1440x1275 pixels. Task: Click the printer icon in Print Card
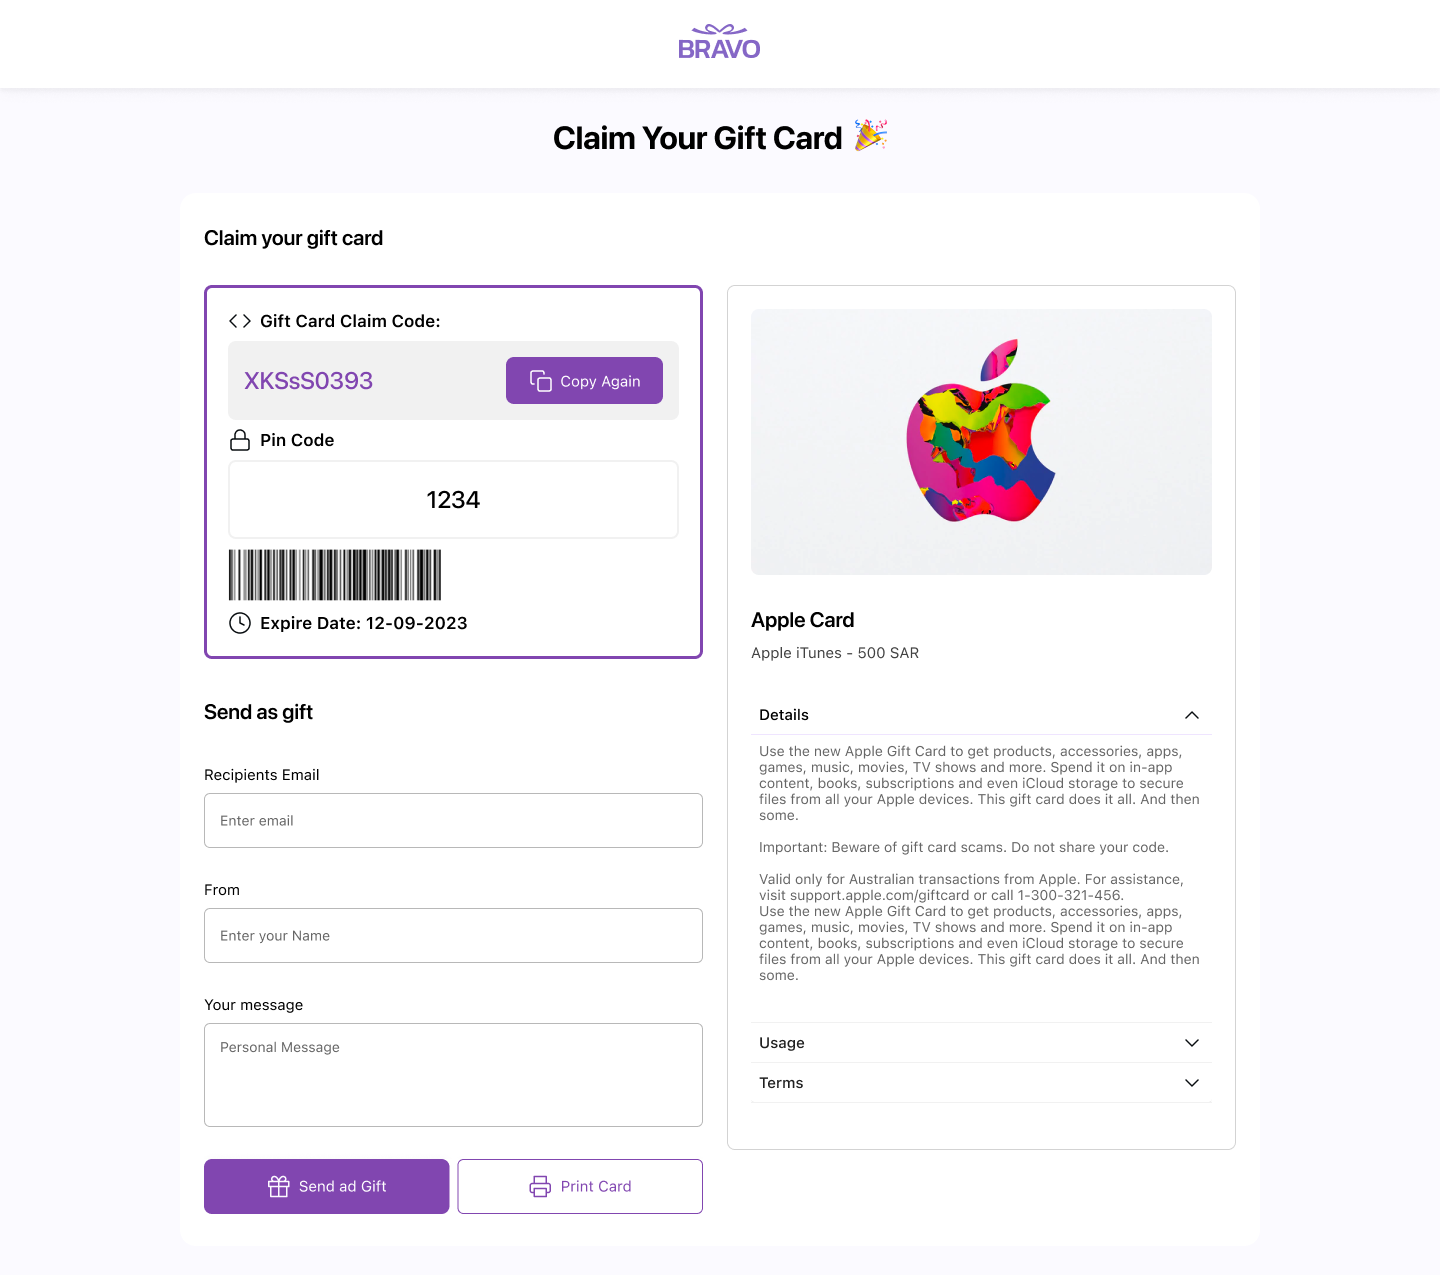click(x=540, y=1186)
